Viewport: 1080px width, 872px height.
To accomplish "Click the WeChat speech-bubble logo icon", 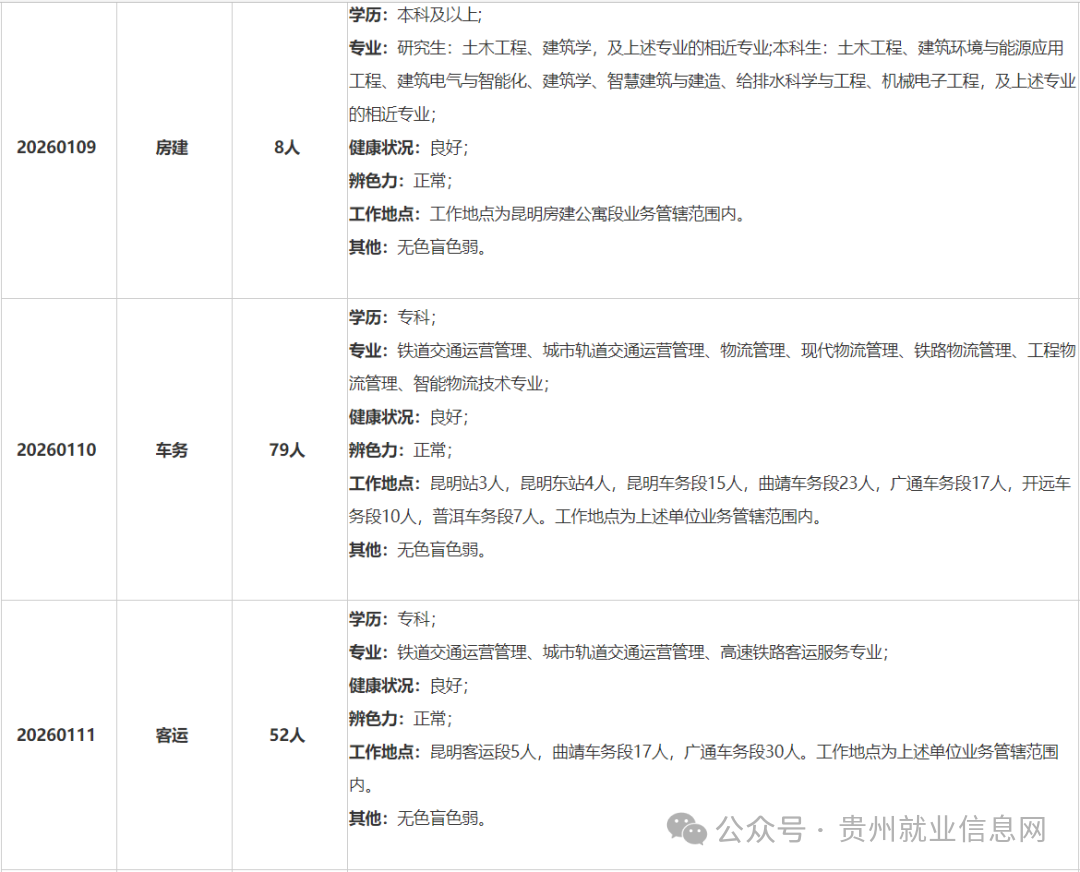I will pos(684,831).
